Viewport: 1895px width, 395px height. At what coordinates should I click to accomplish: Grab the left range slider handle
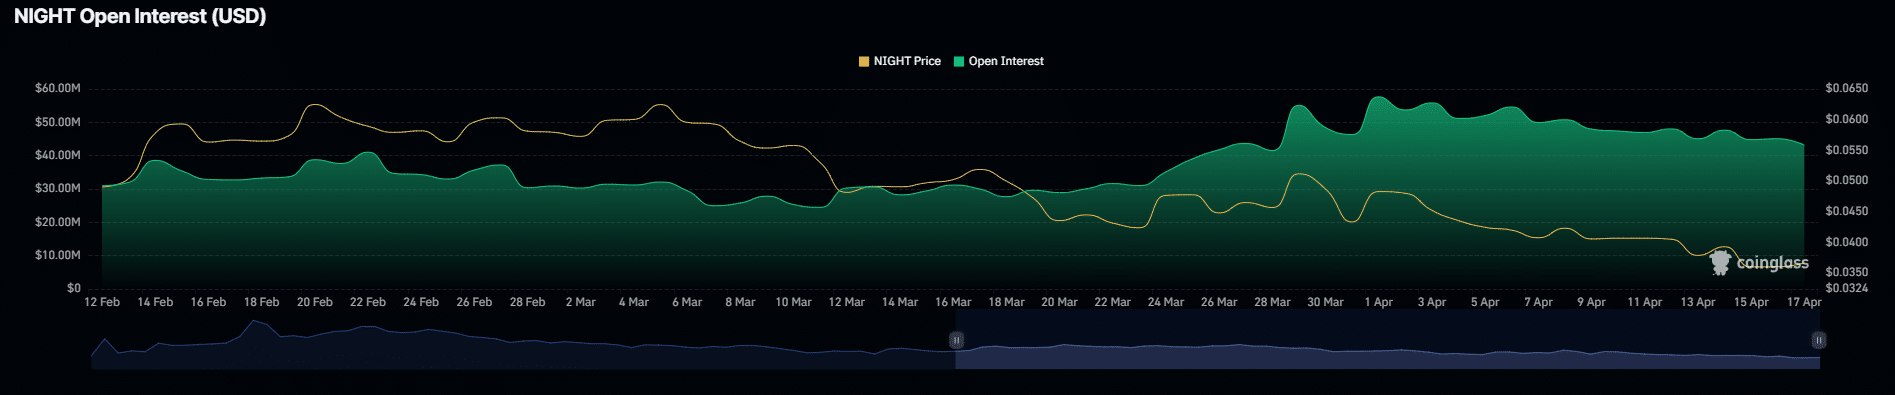(956, 340)
